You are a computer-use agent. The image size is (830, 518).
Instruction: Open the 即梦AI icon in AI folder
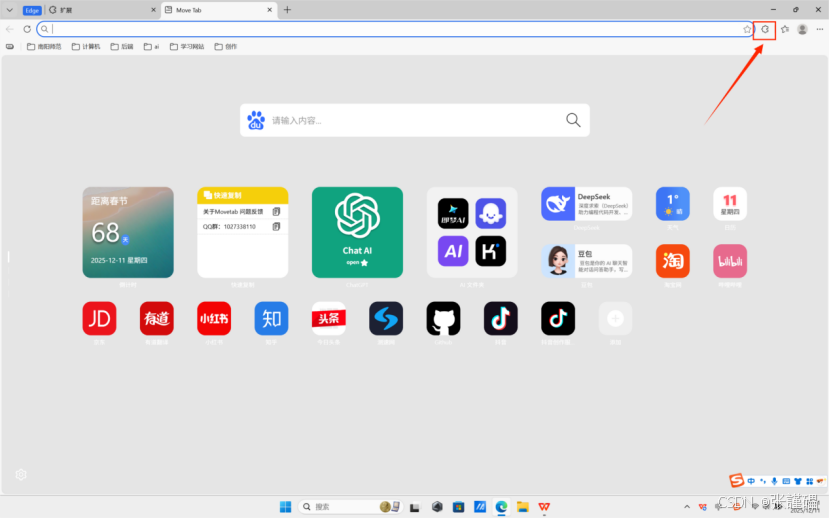(x=453, y=213)
